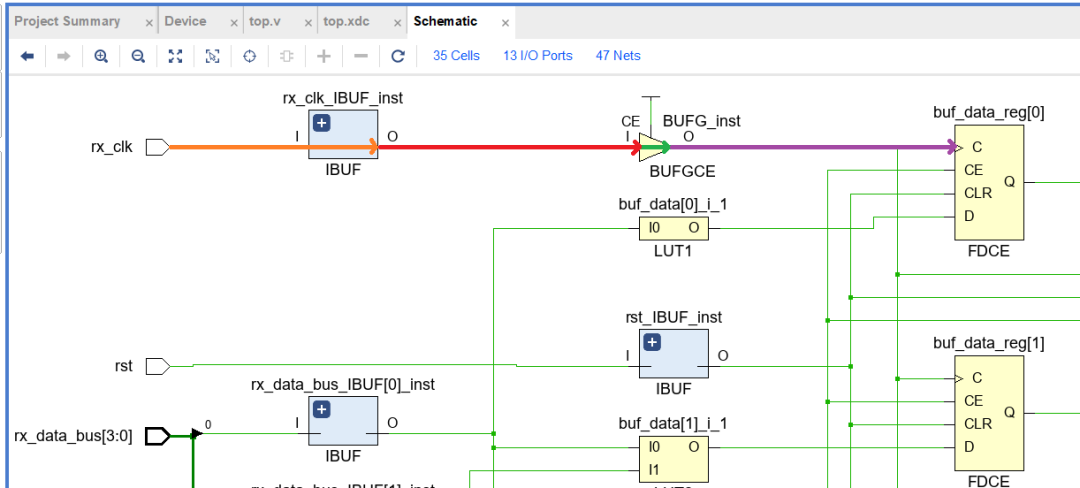Select the red clock net segment
Viewport: 1080px width, 488px height.
point(510,147)
